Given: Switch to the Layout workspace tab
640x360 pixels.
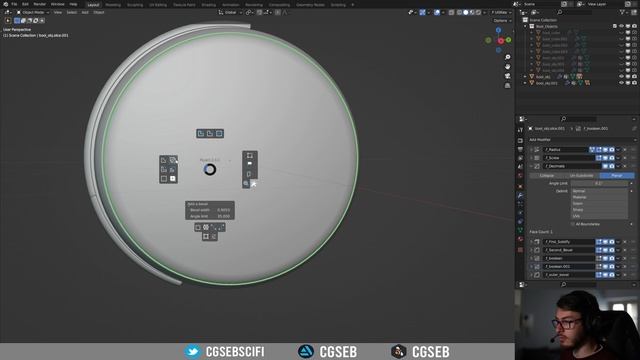Looking at the screenshot, I should click(x=93, y=5).
